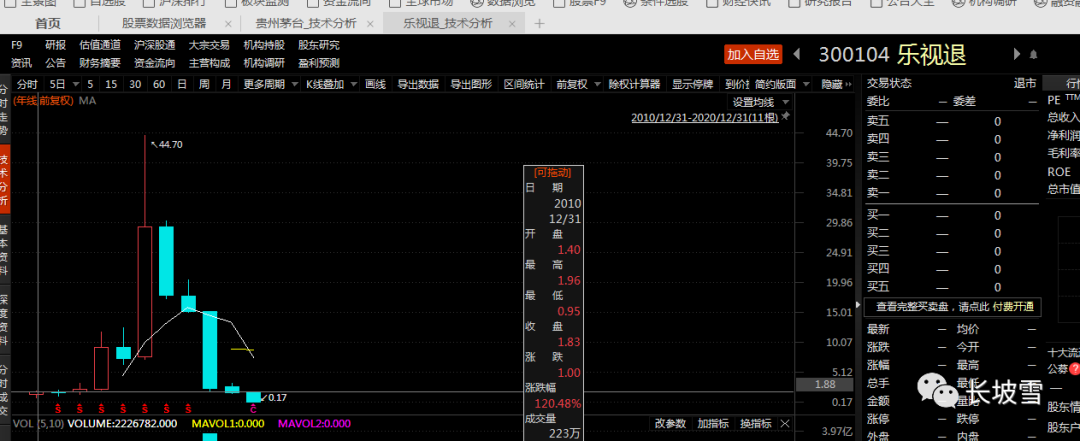Click the price alert bell icon
1080x441 pixels.
point(1033,54)
